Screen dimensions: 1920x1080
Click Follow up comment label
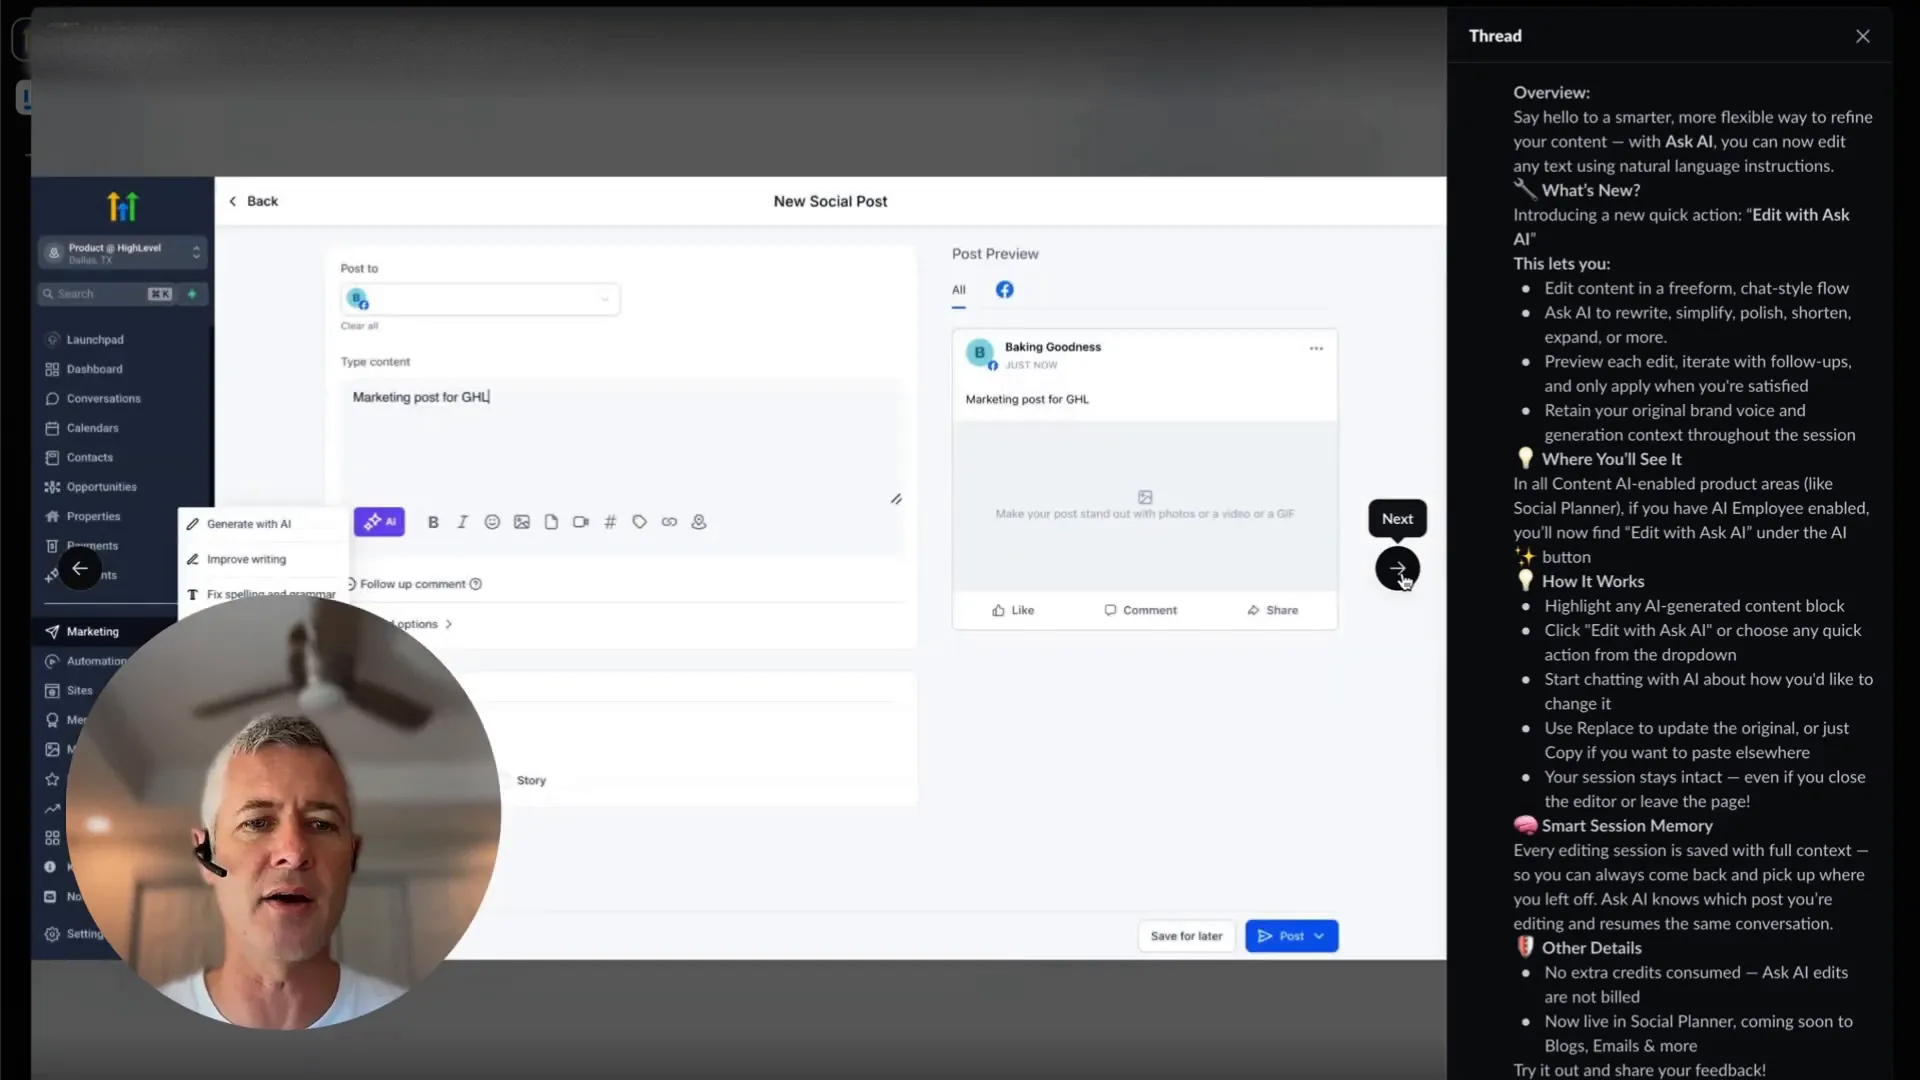click(x=413, y=584)
